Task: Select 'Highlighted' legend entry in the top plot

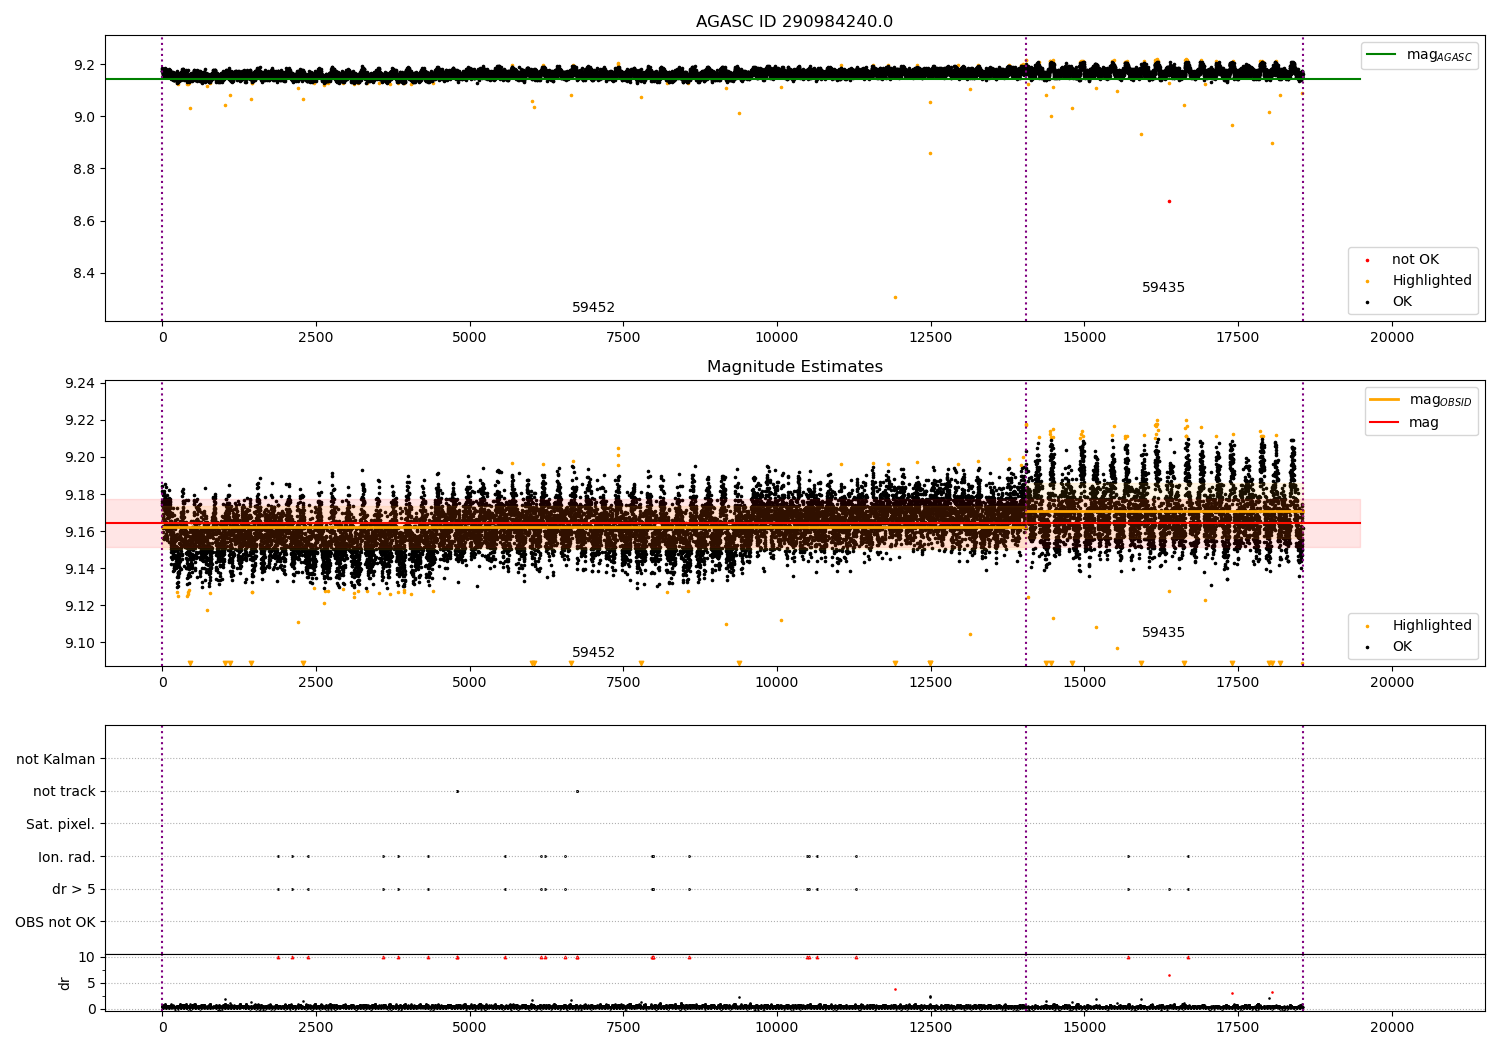Action: click(1431, 281)
